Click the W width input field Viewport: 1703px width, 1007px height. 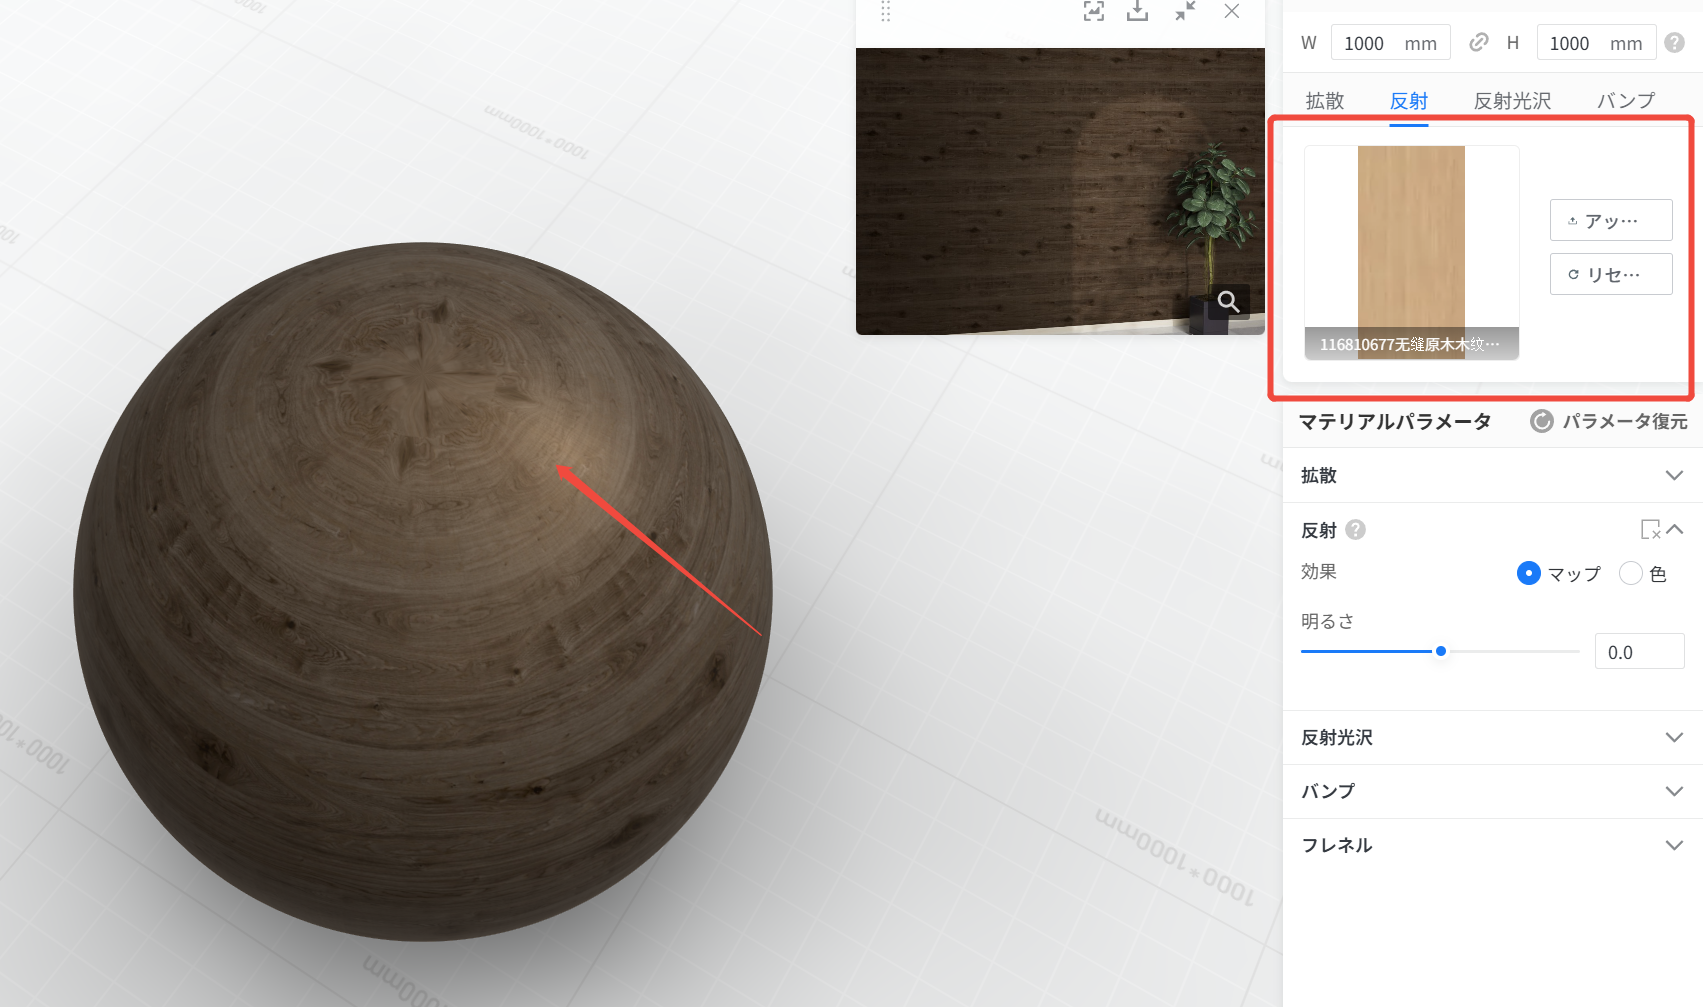click(1391, 43)
